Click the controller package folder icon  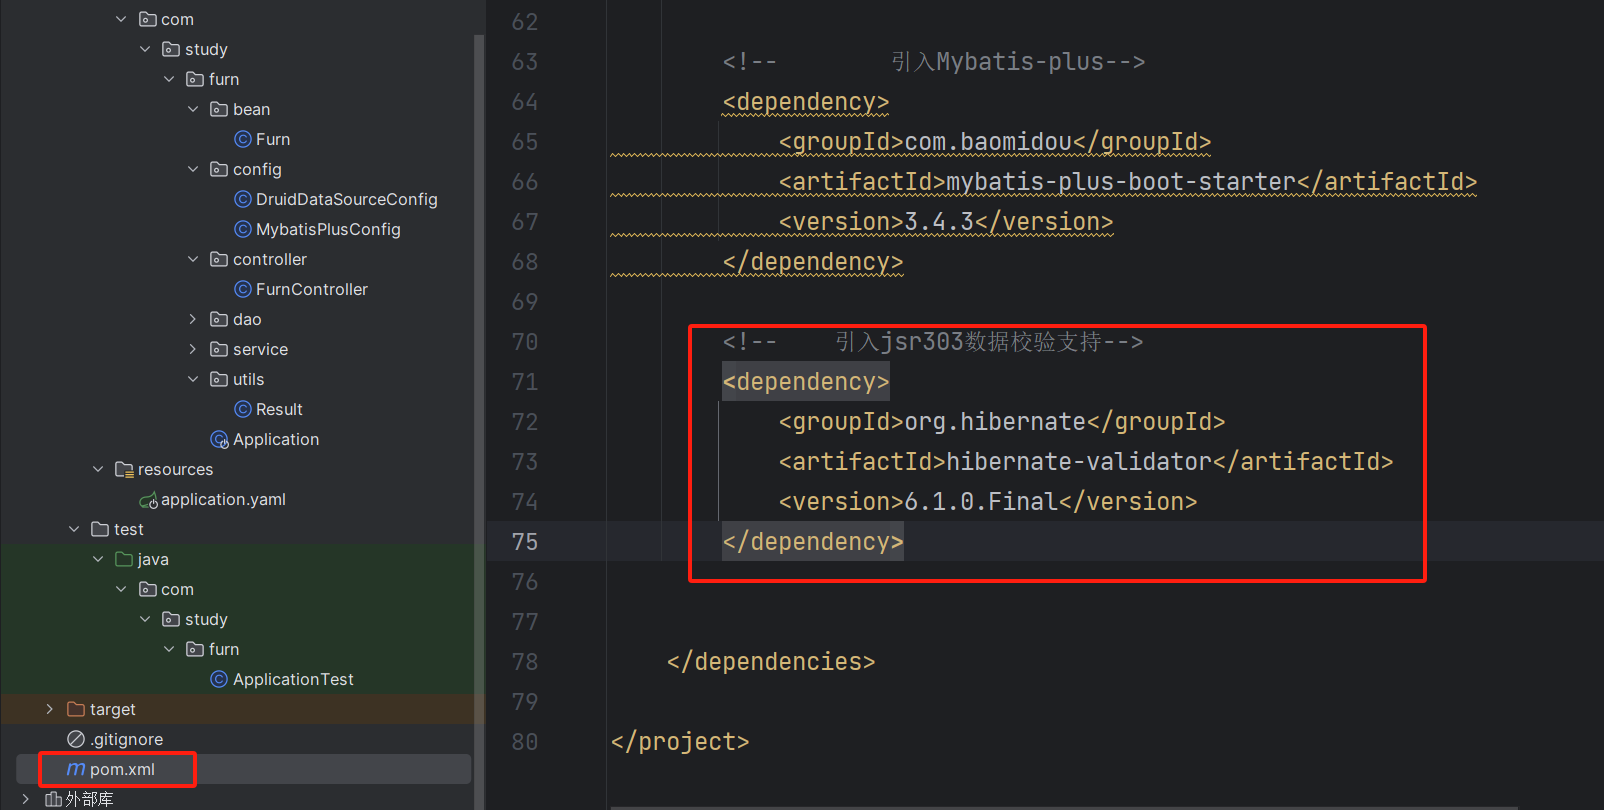coord(219,259)
